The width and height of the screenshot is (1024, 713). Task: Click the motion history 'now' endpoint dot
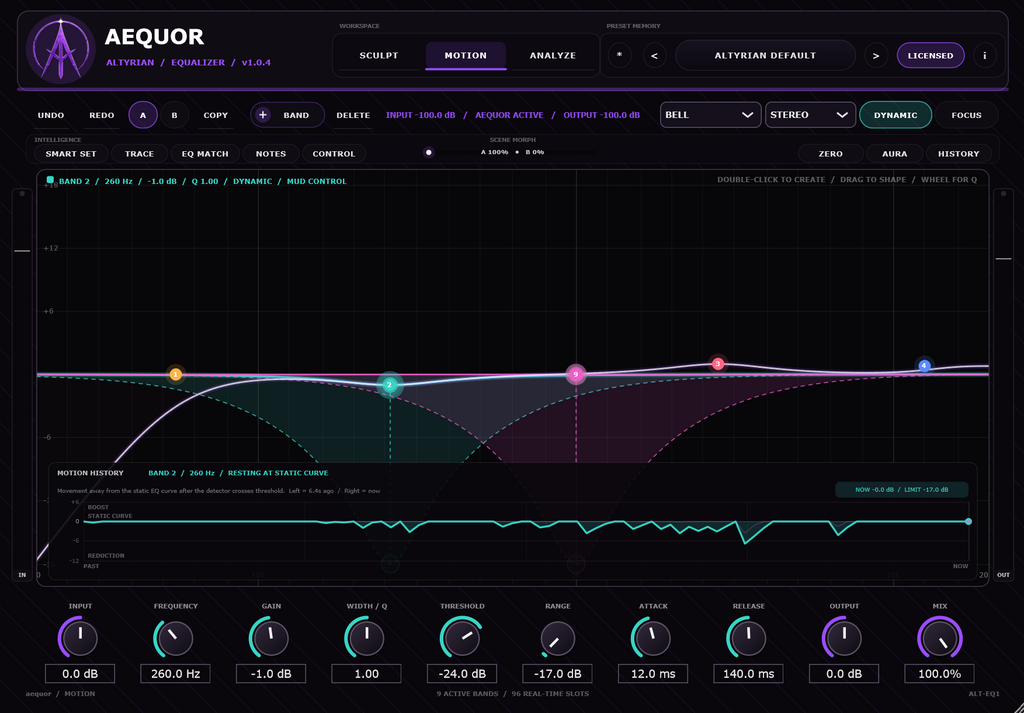tap(968, 521)
